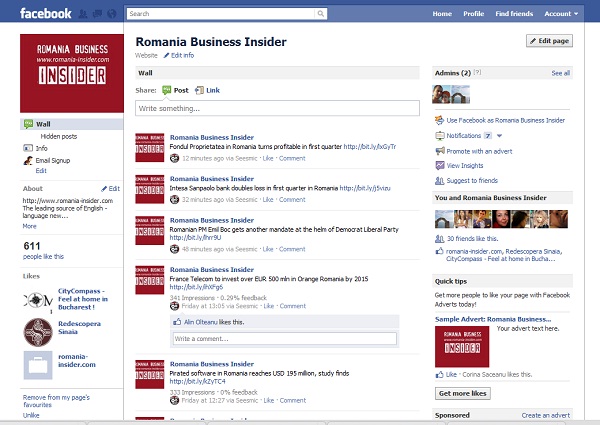Screen dimensions: 600x425
Task: Click Promote with an advert icon
Action: (x=440, y=150)
